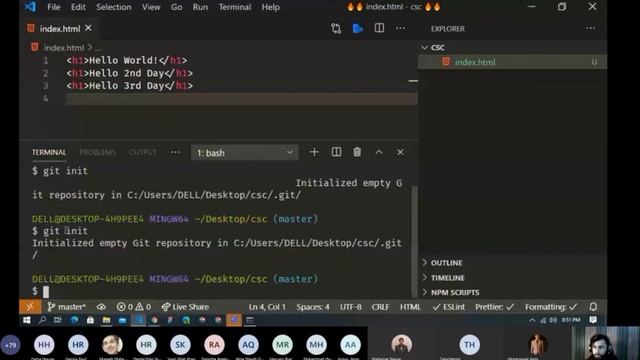Open the Run menu
Screen dimensions: 640x360
point(200,7)
